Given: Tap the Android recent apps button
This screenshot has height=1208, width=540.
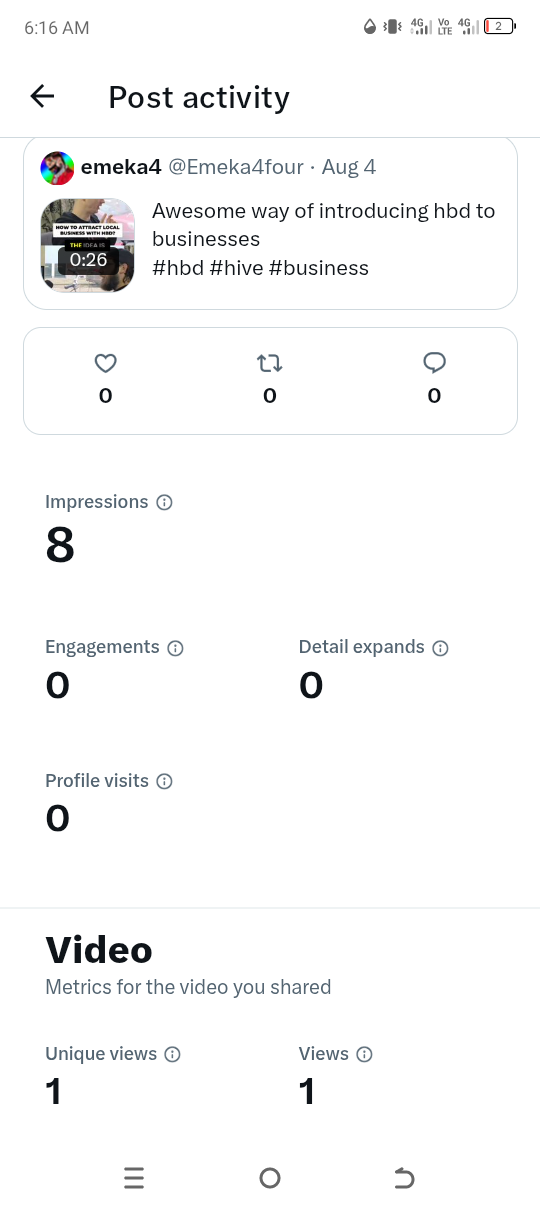Looking at the screenshot, I should click(134, 1179).
